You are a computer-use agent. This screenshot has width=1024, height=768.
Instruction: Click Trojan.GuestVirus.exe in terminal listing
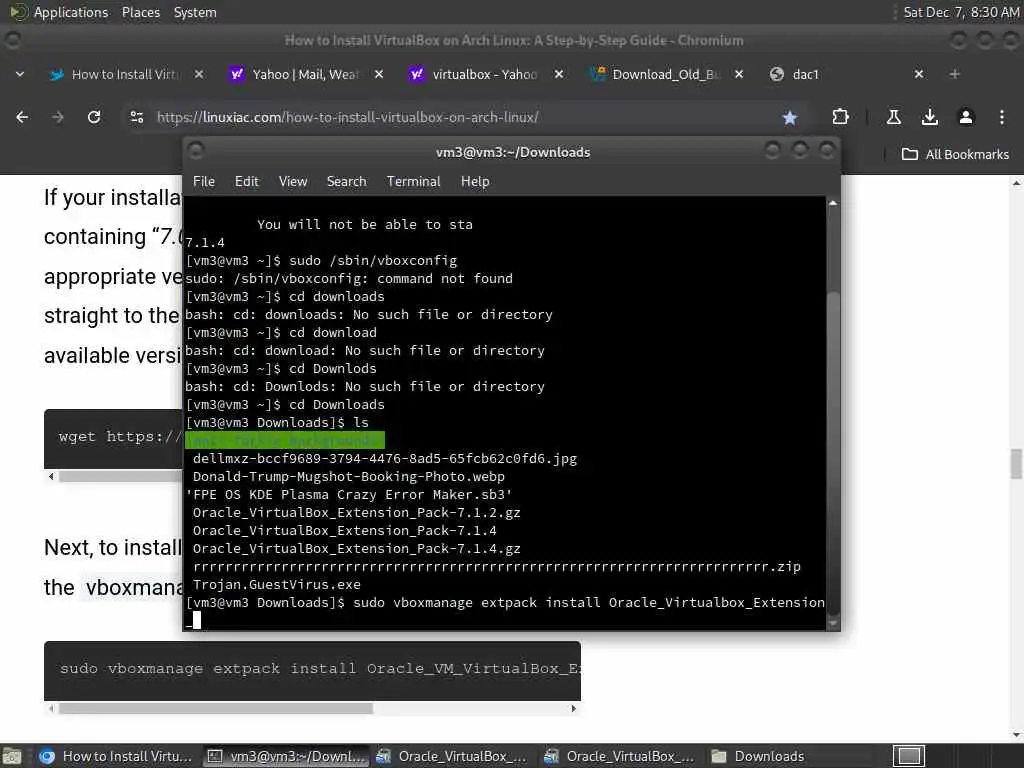pos(276,584)
